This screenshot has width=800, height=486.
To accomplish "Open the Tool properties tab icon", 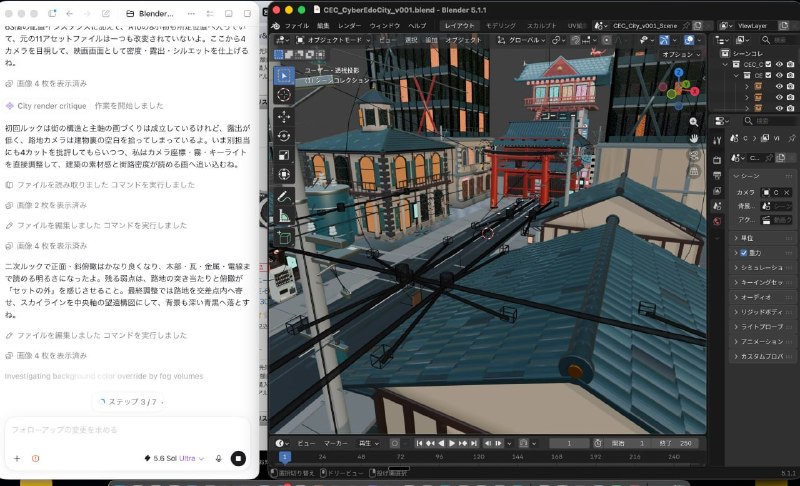I will [717, 140].
